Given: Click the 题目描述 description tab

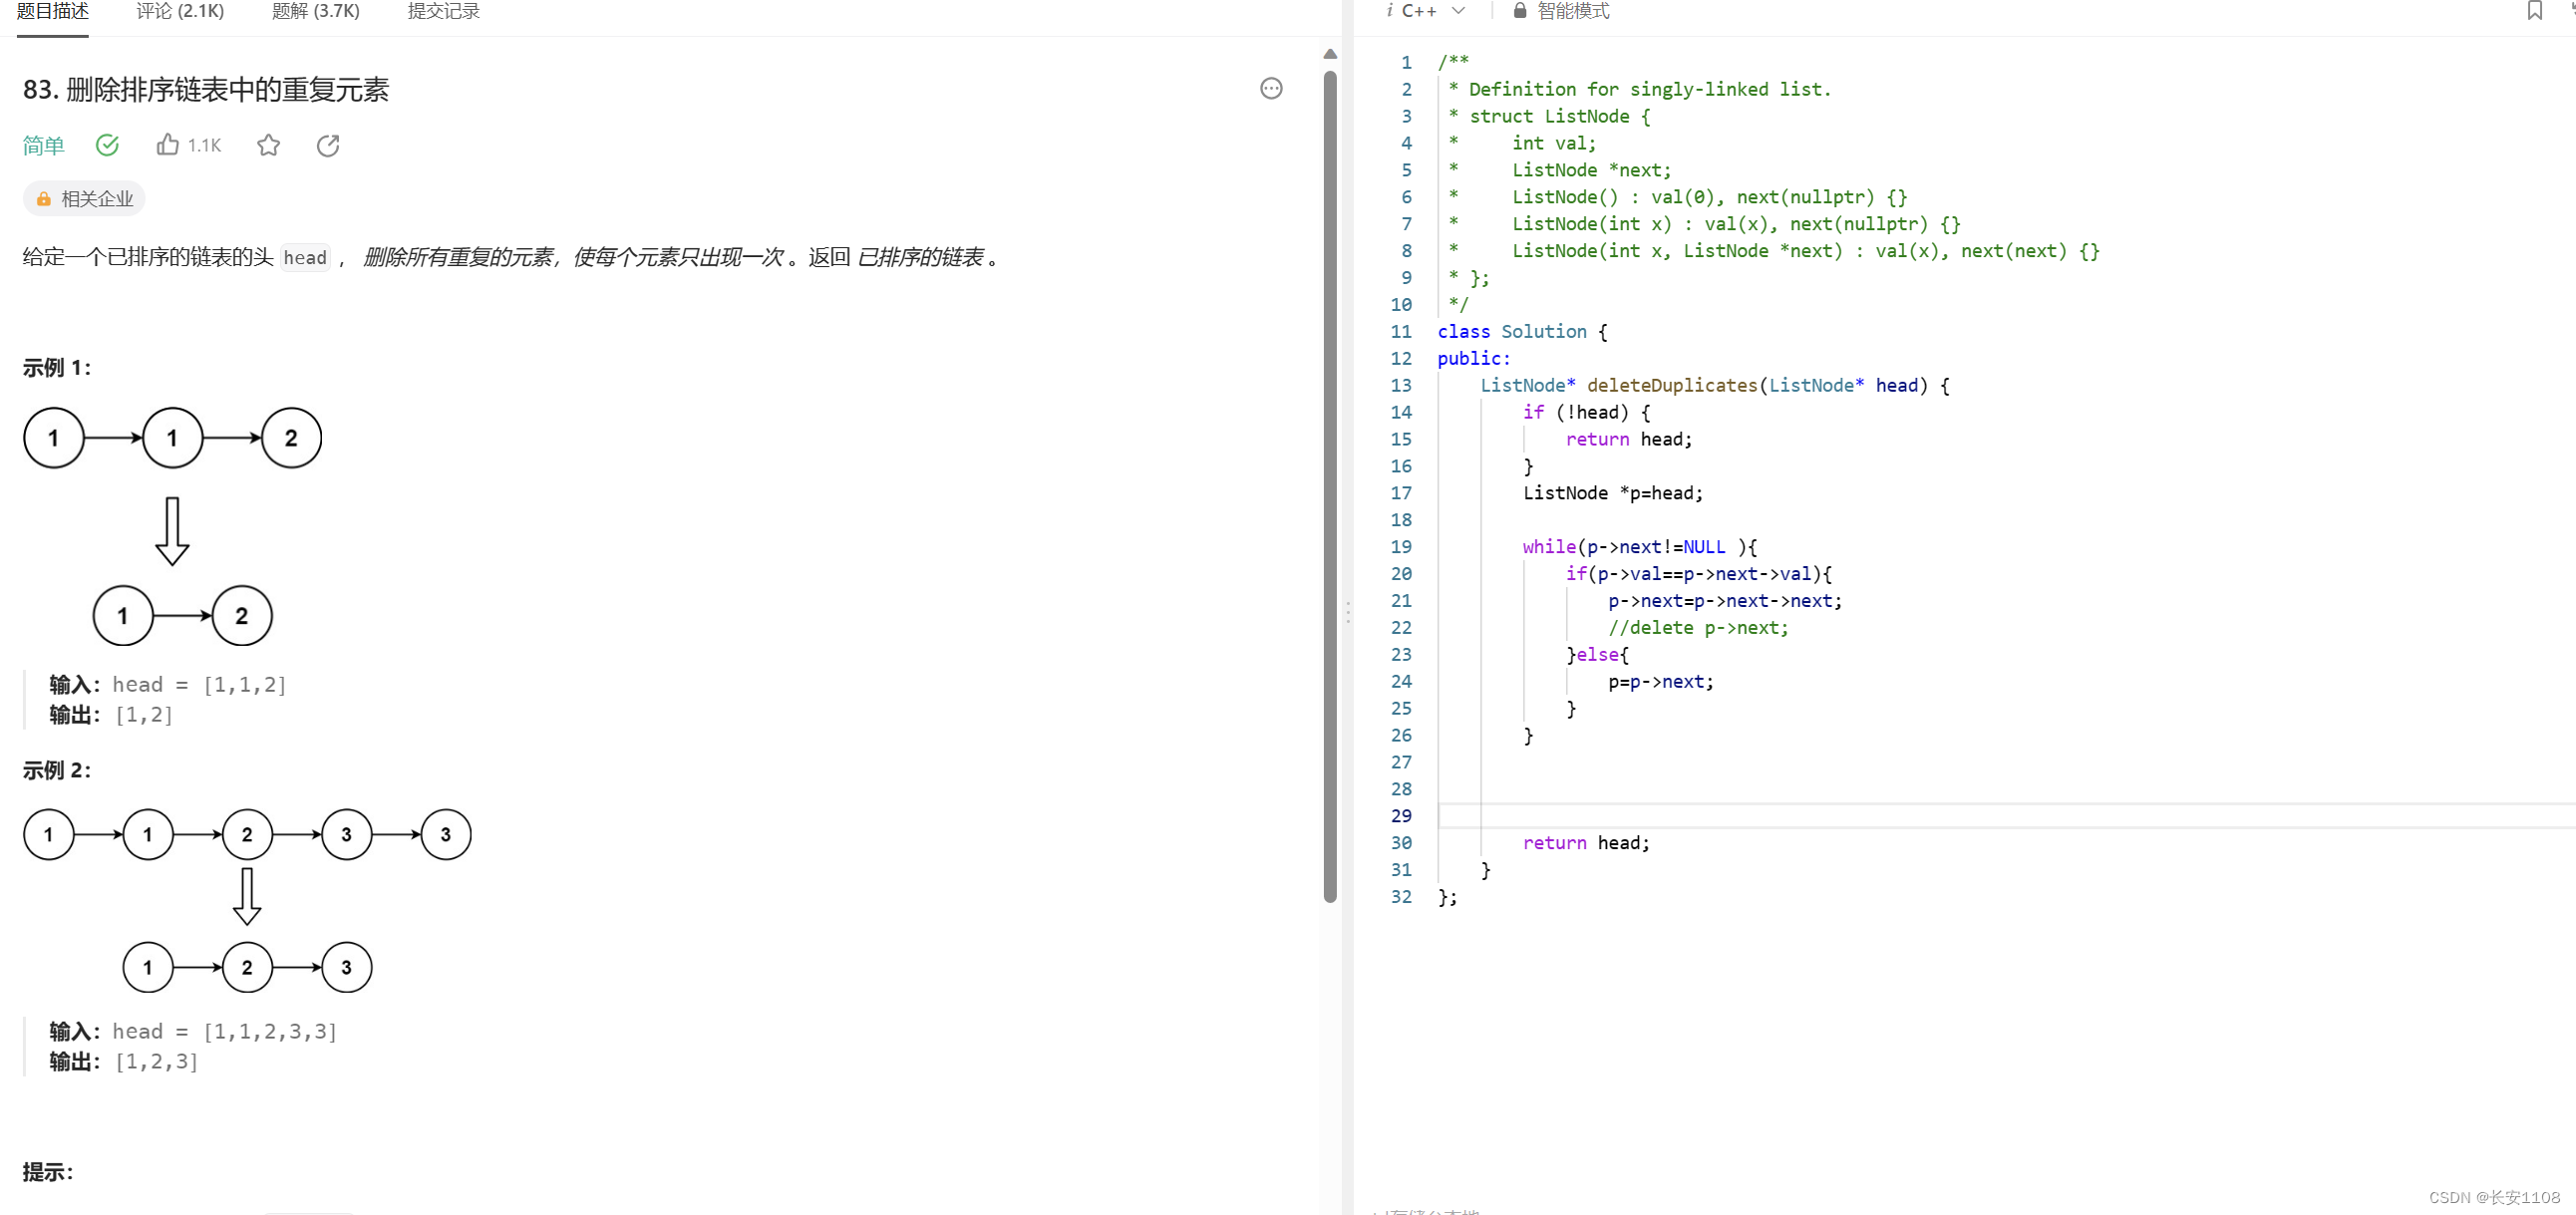Looking at the screenshot, I should pos(53,11).
